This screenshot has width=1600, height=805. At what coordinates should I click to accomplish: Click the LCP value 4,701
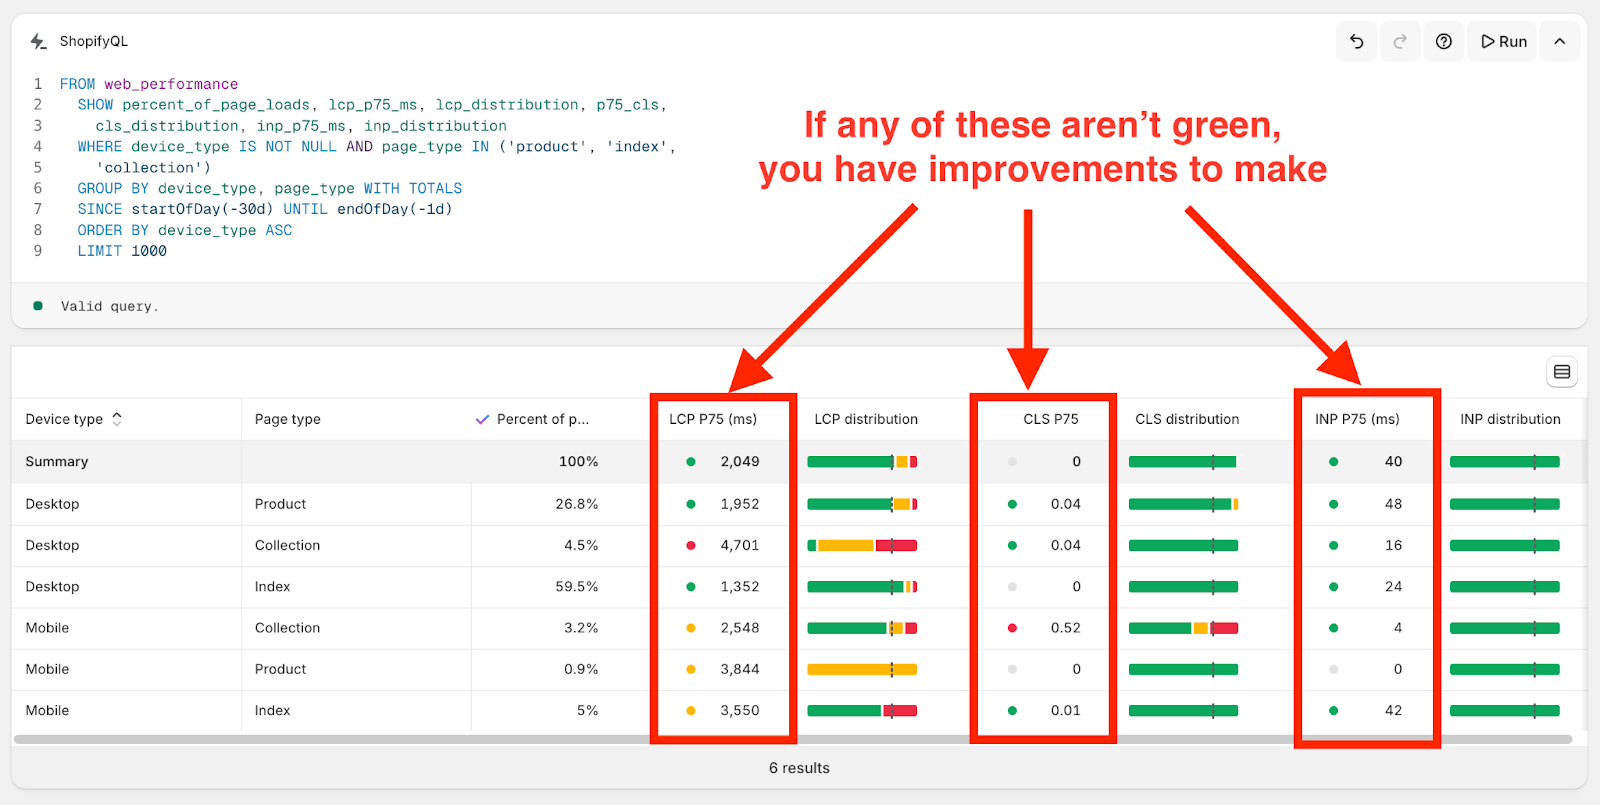(740, 545)
